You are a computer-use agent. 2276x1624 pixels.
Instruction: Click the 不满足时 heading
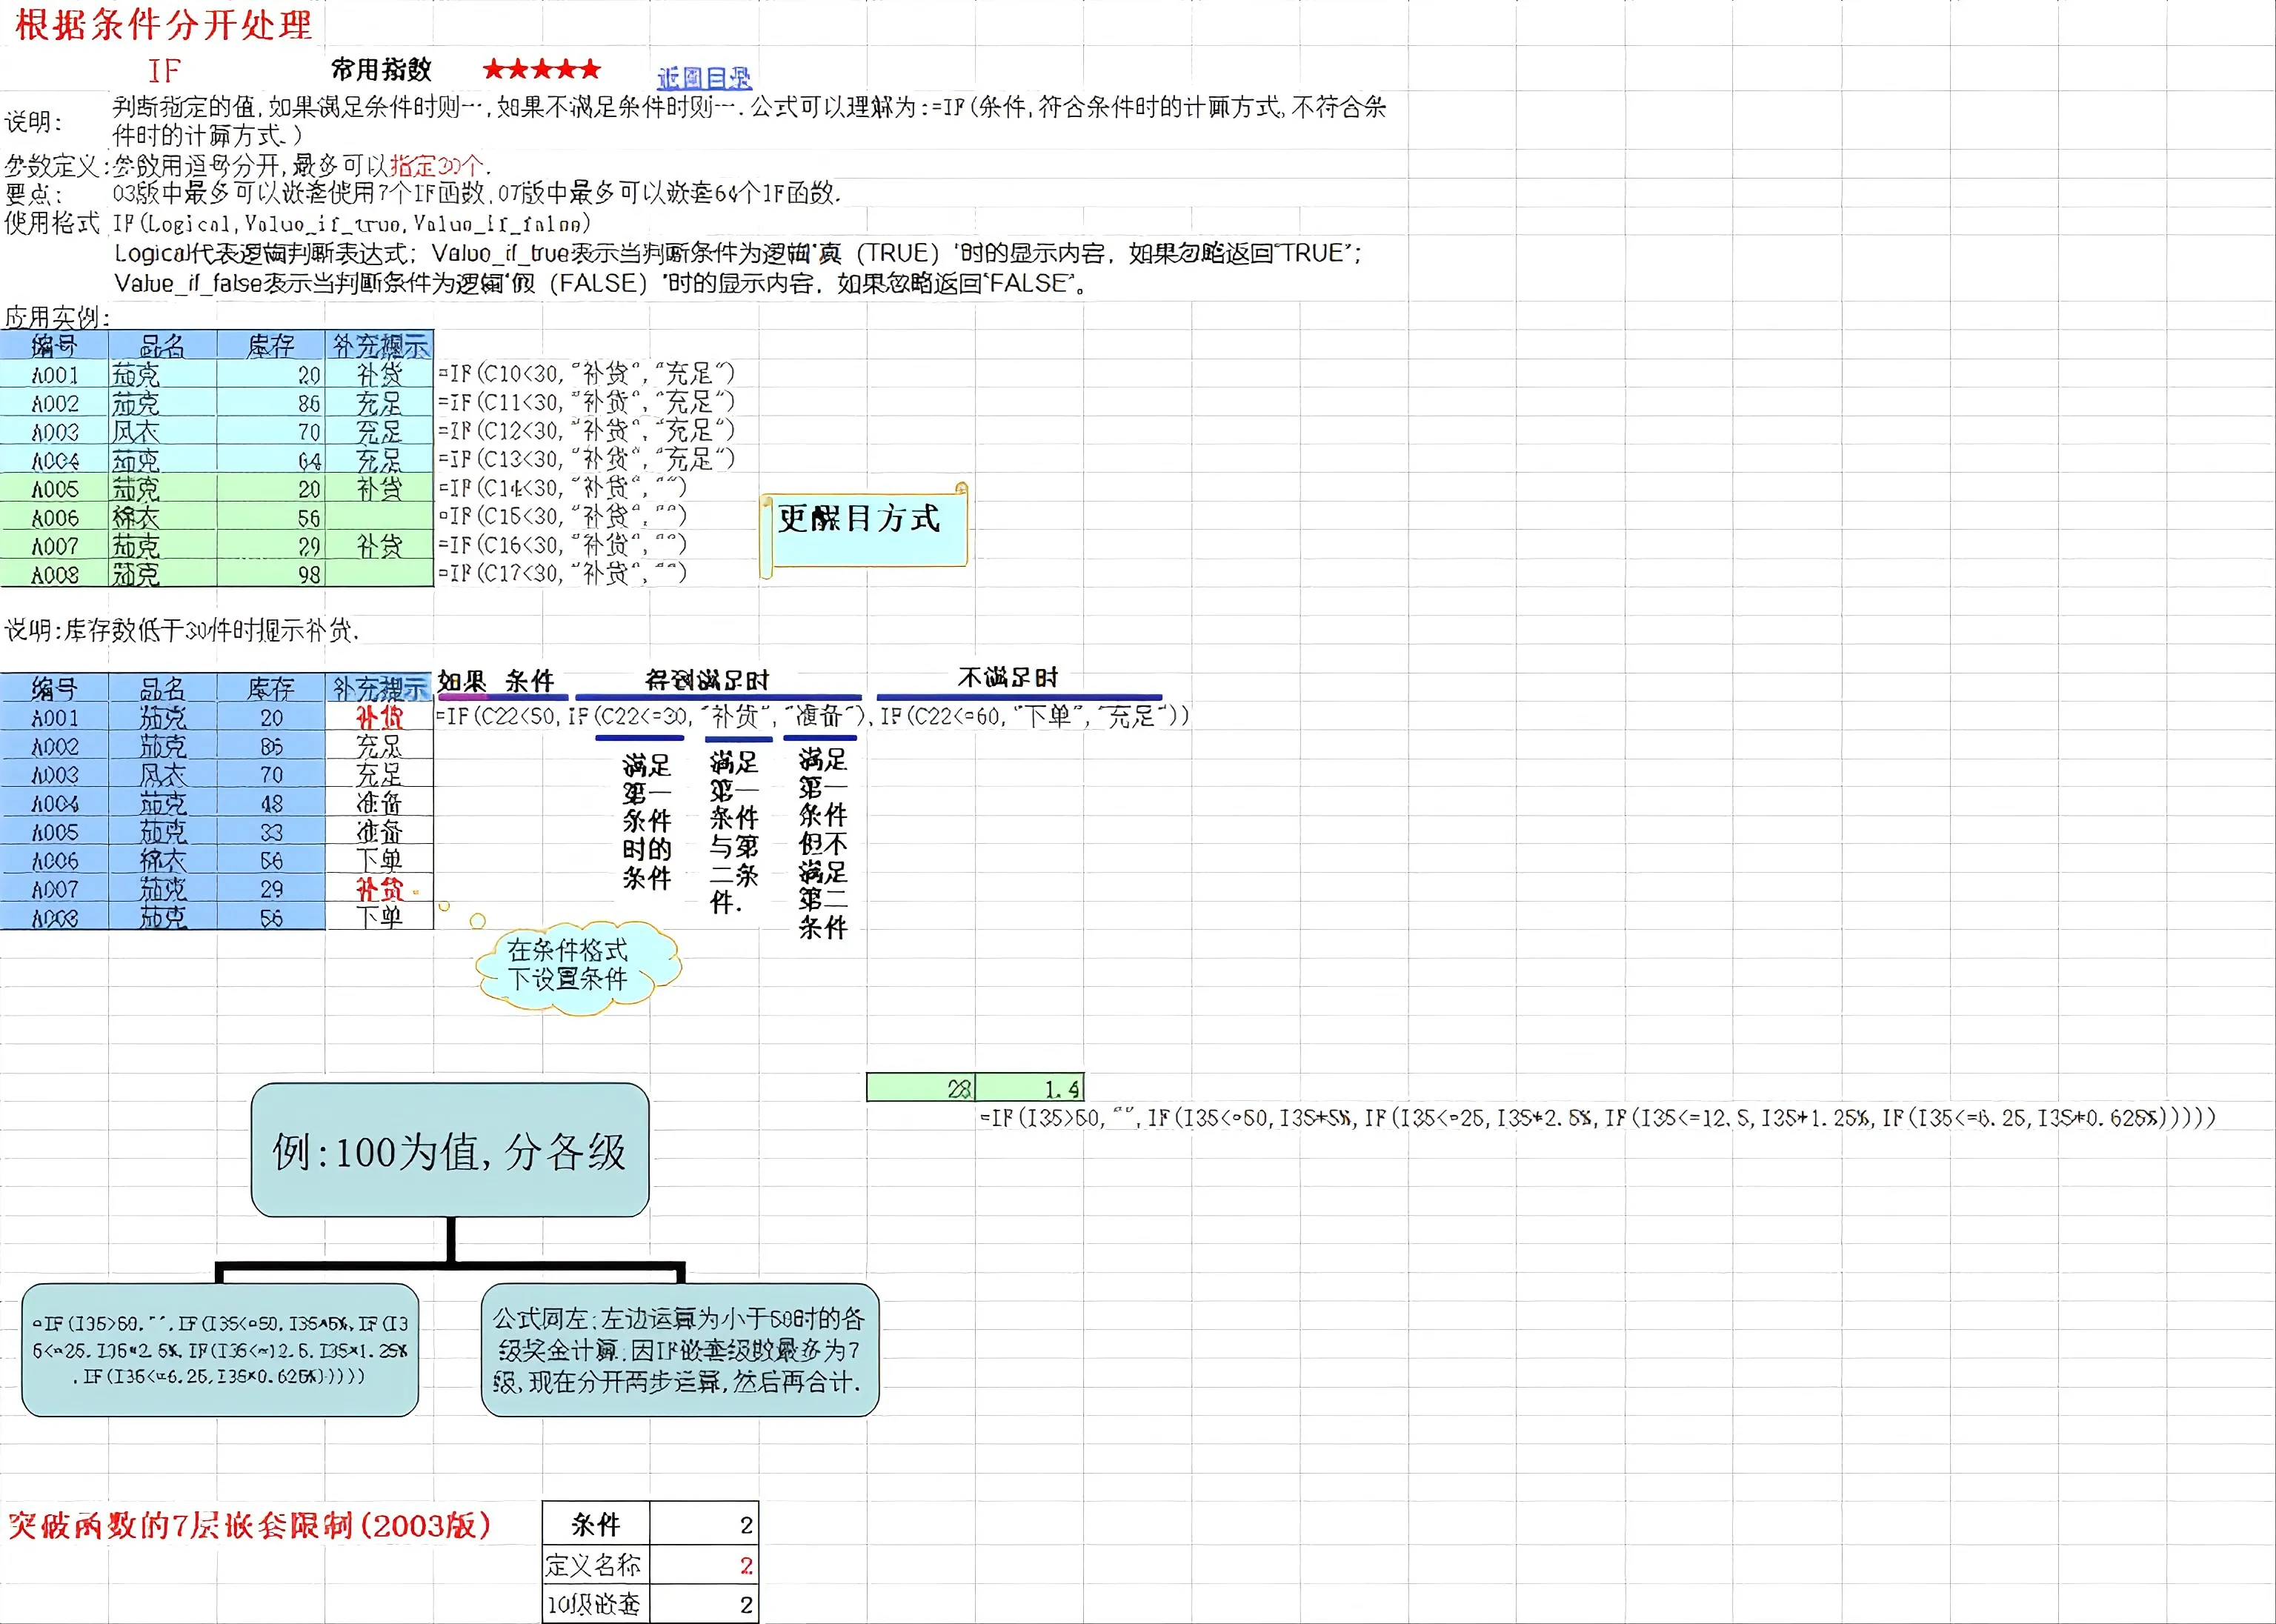1007,678
